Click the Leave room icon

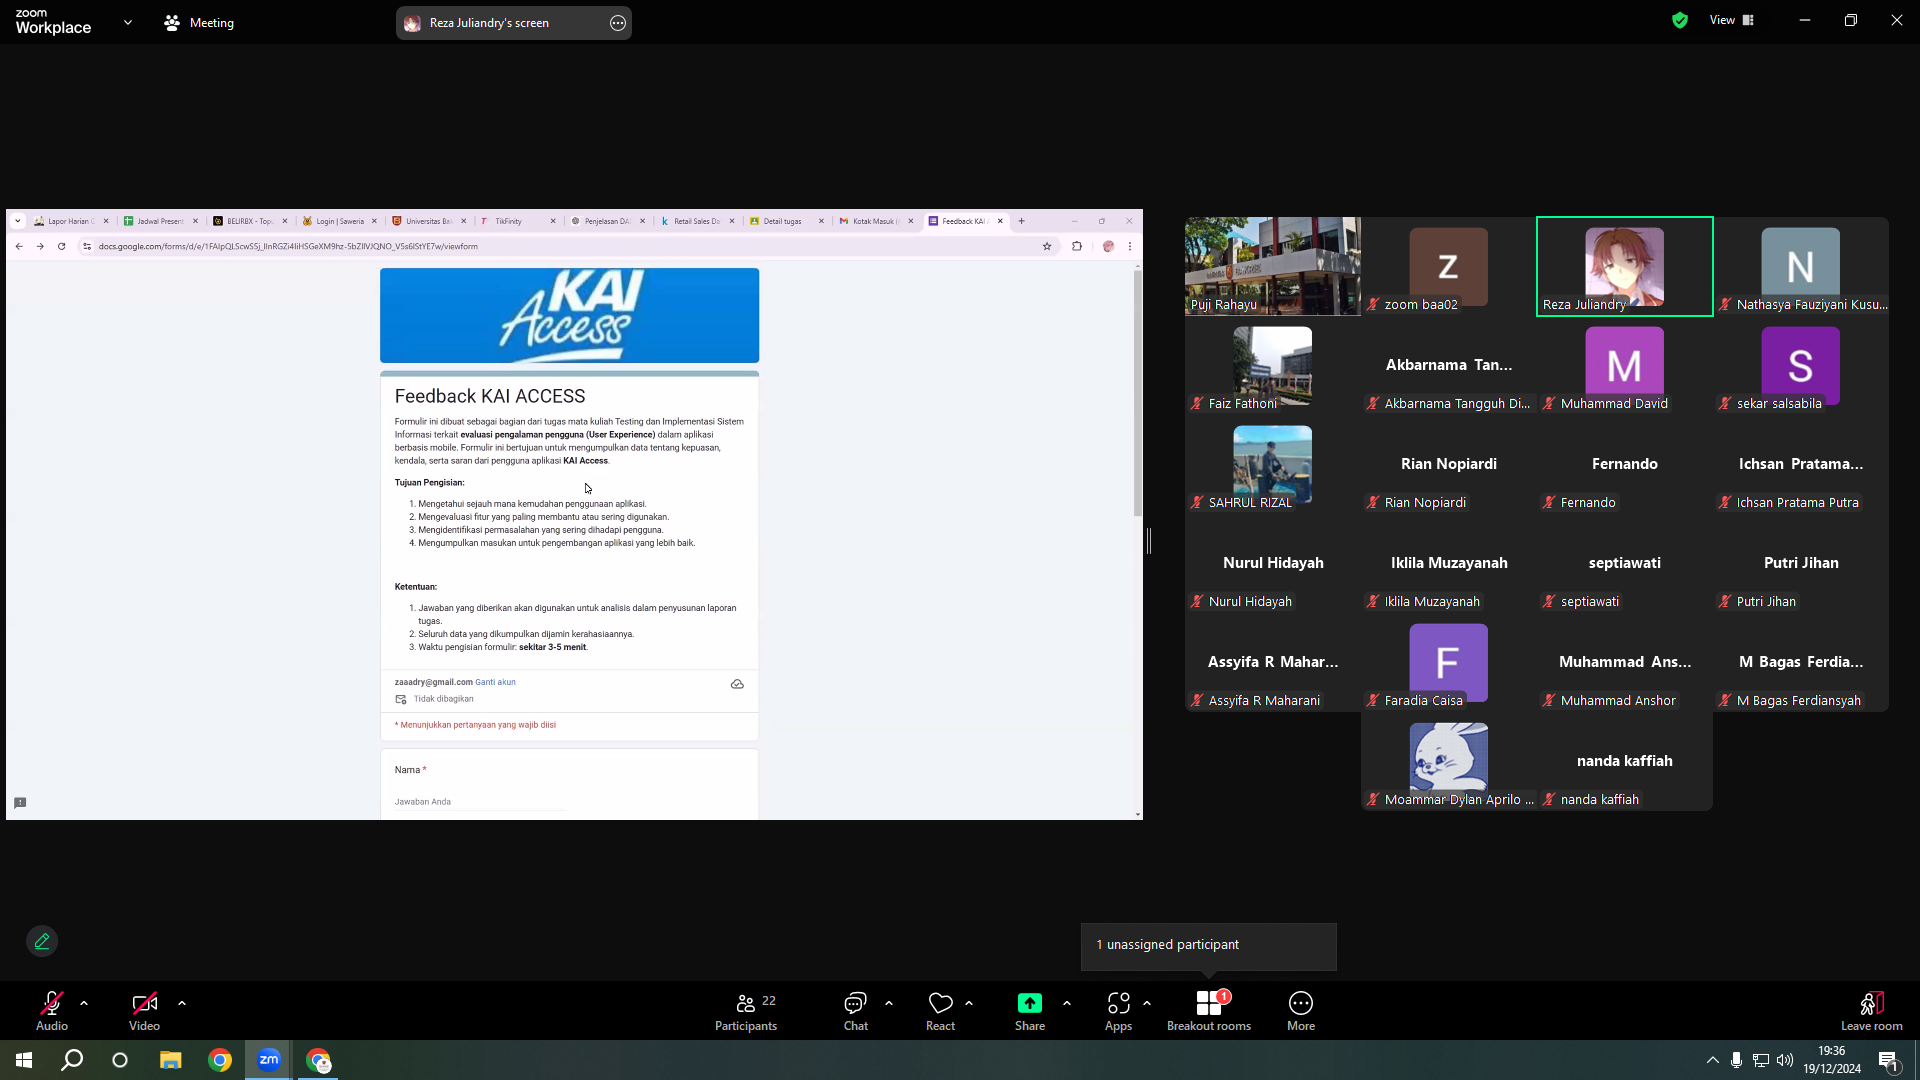tap(1871, 1003)
